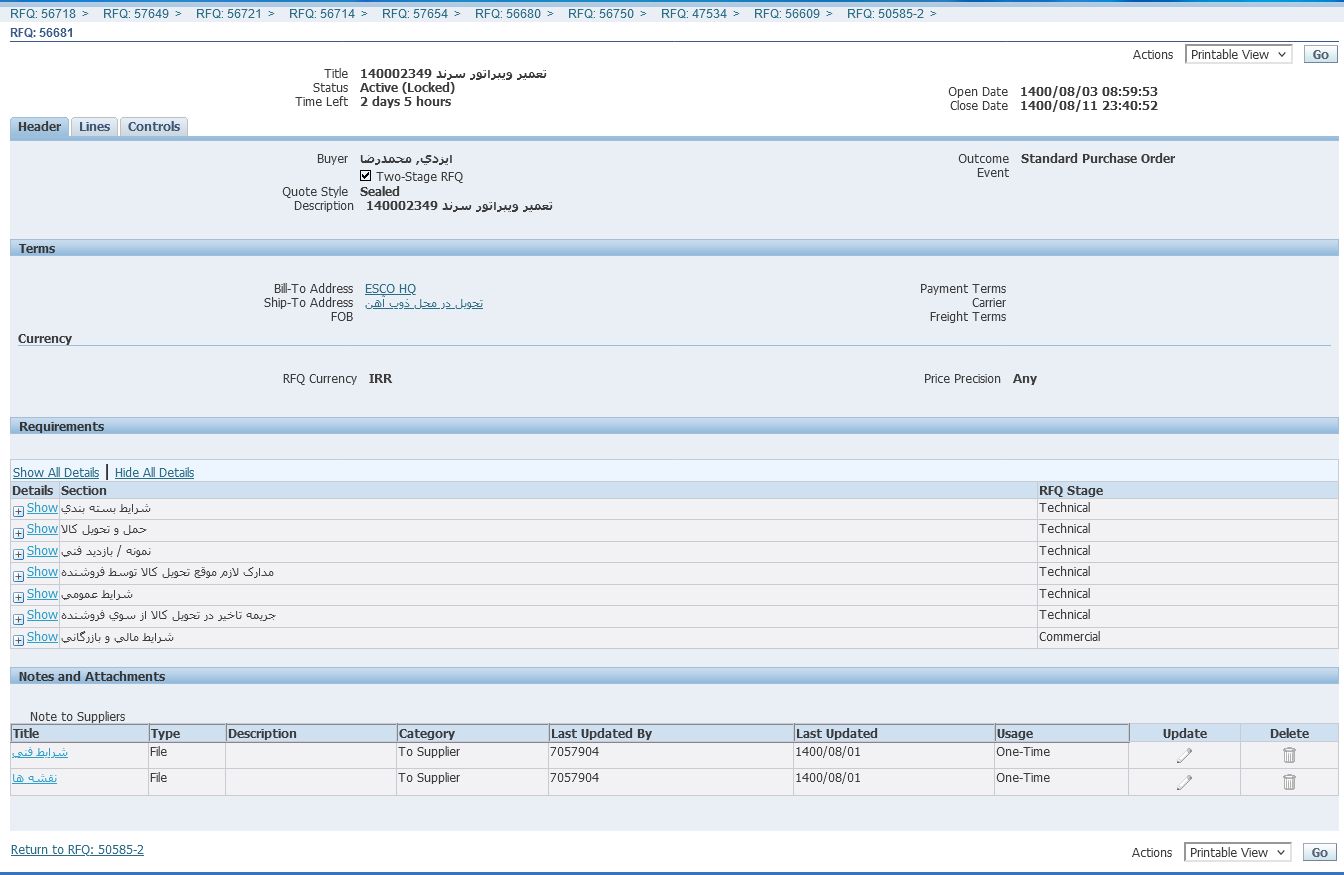Delete the second attachment using the trash icon
The height and width of the screenshot is (875, 1344).
click(1289, 782)
